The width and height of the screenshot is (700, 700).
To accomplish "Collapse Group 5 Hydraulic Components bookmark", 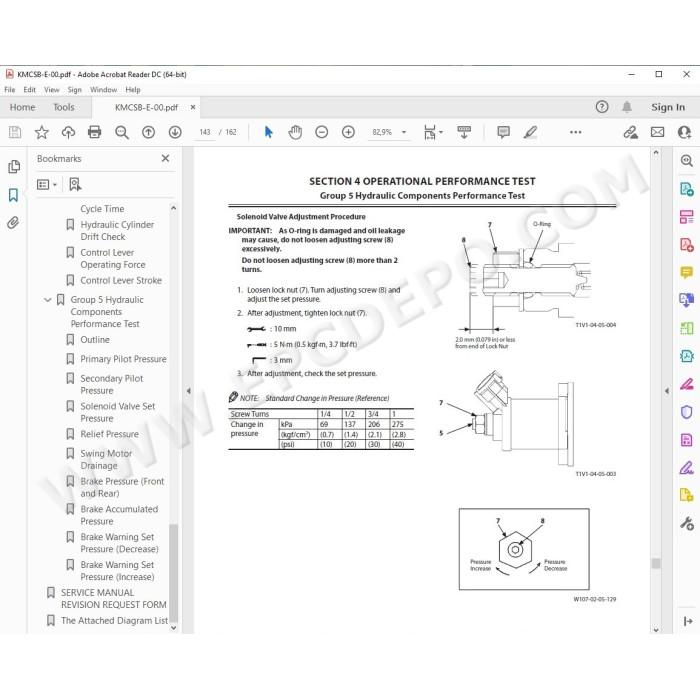I will (48, 300).
